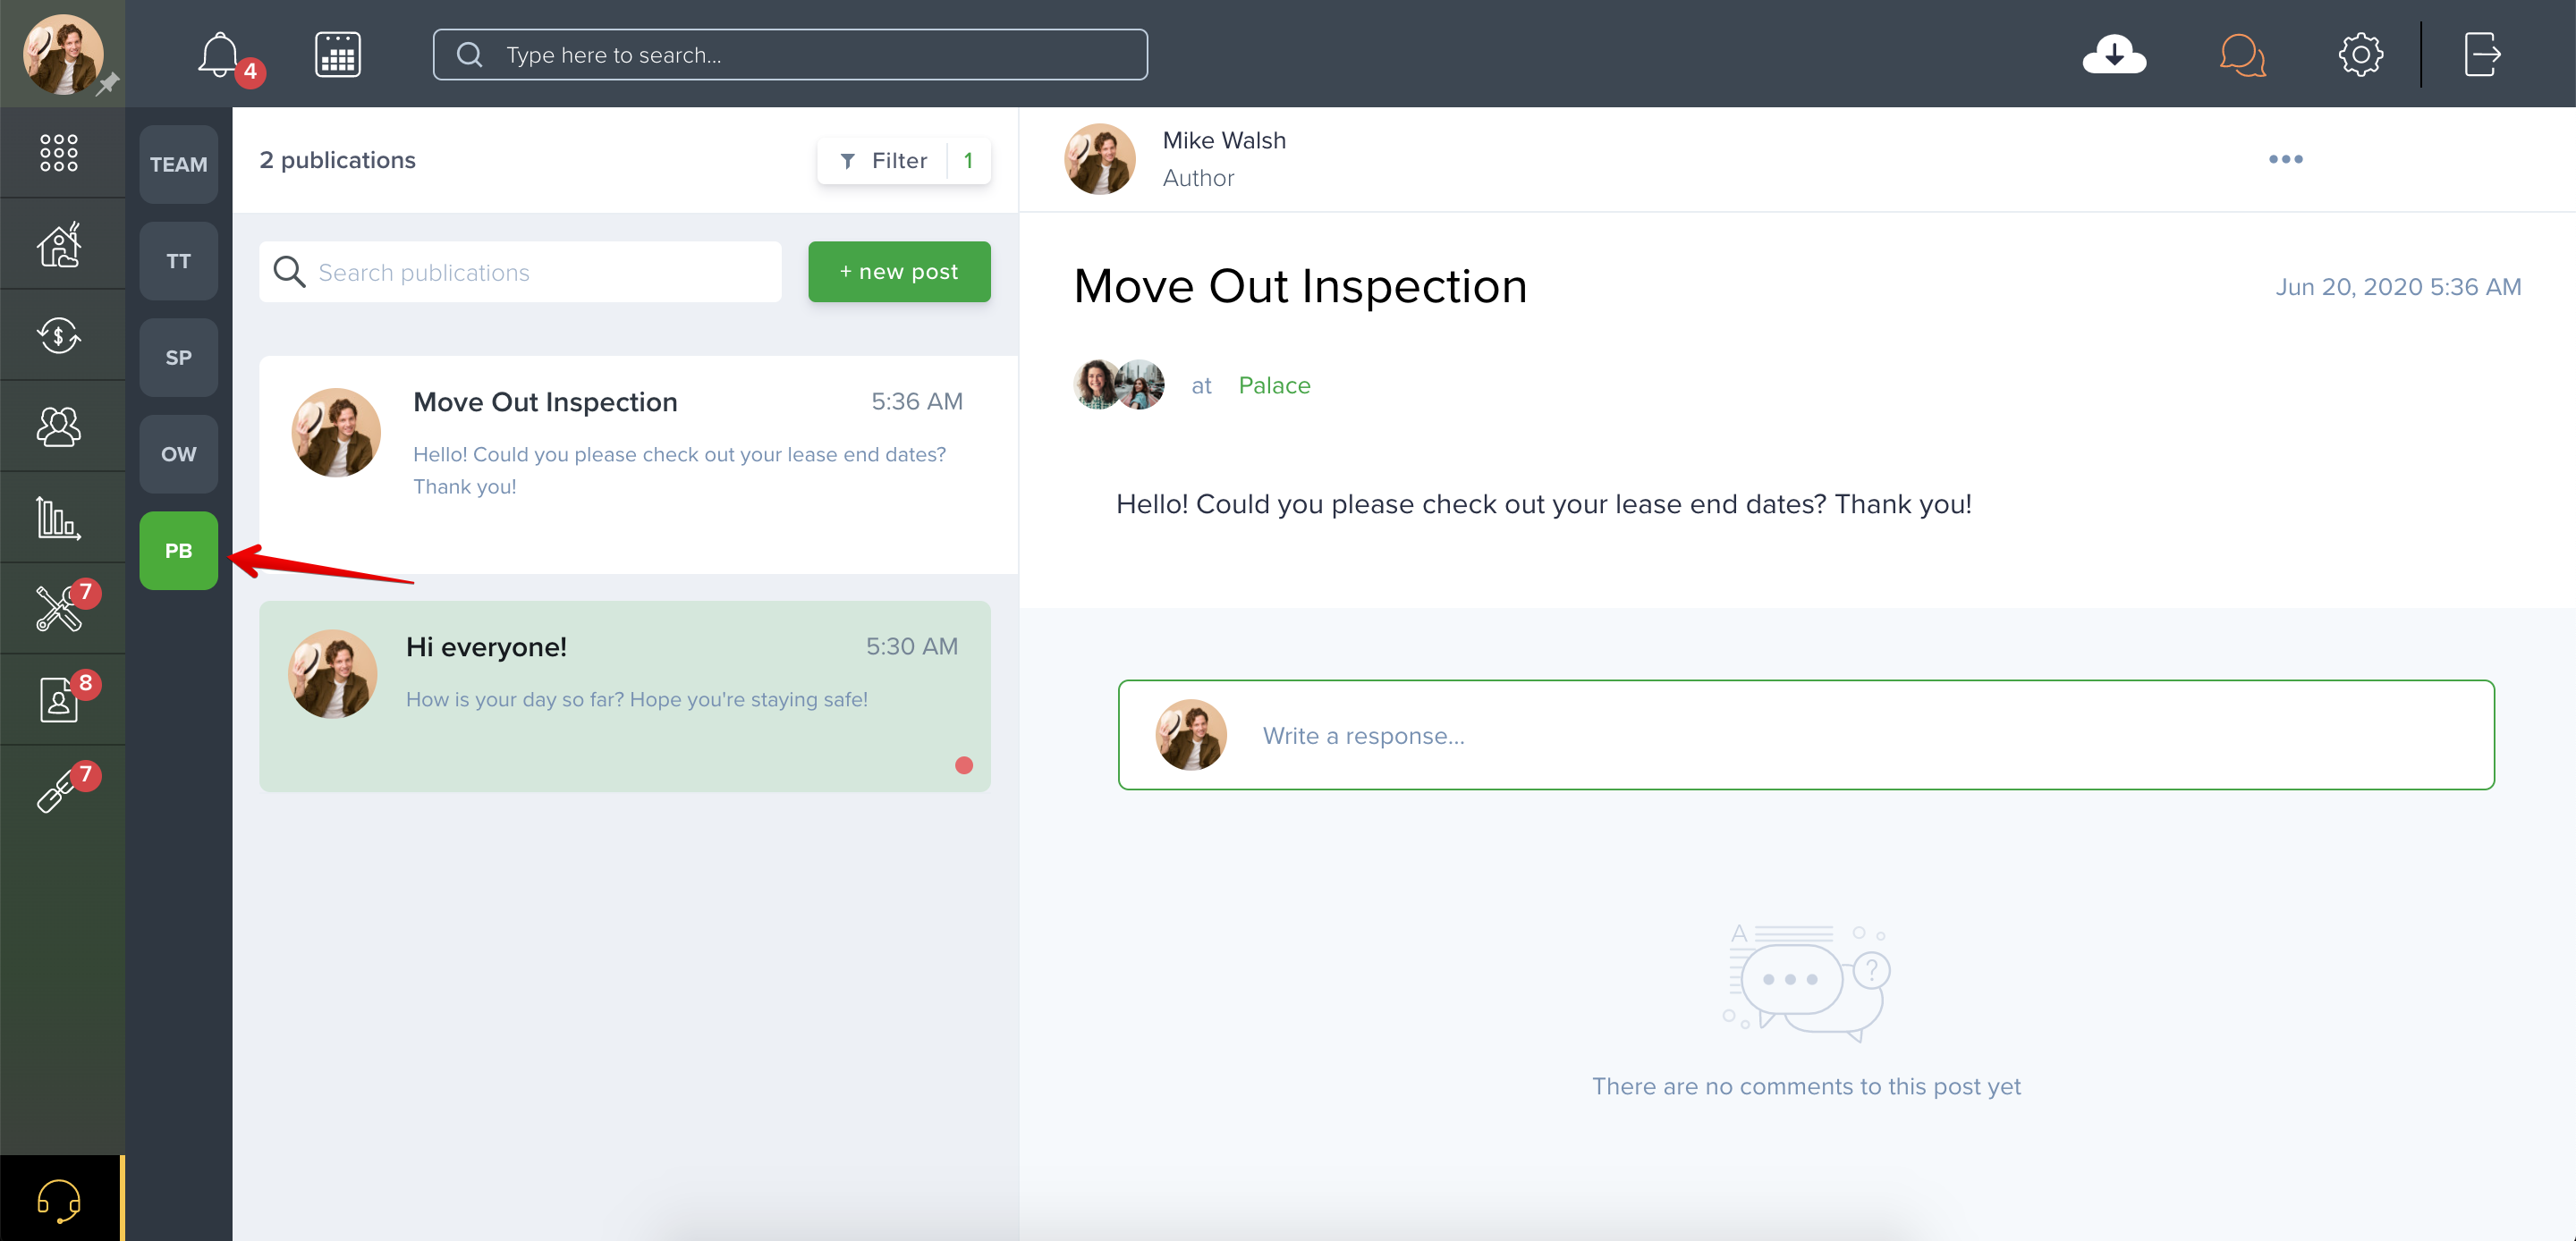Open the applicant profile icon with badge 8
2576x1241 pixels.
[59, 699]
